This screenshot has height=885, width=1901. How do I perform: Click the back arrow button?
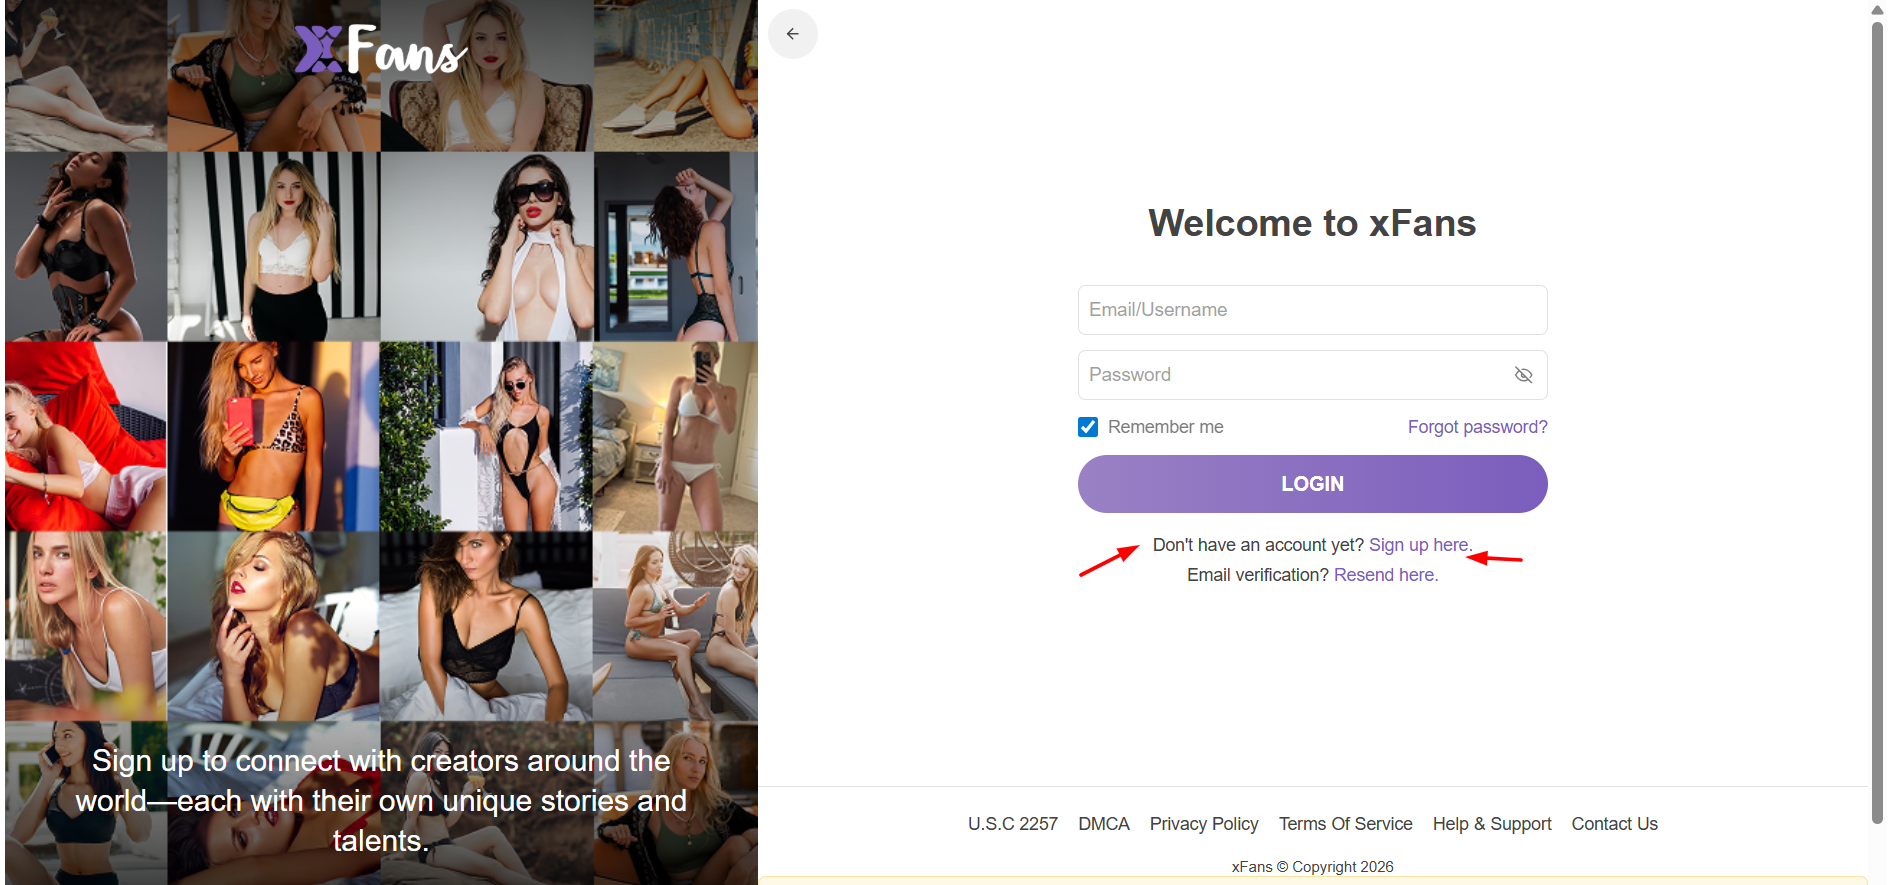792,34
